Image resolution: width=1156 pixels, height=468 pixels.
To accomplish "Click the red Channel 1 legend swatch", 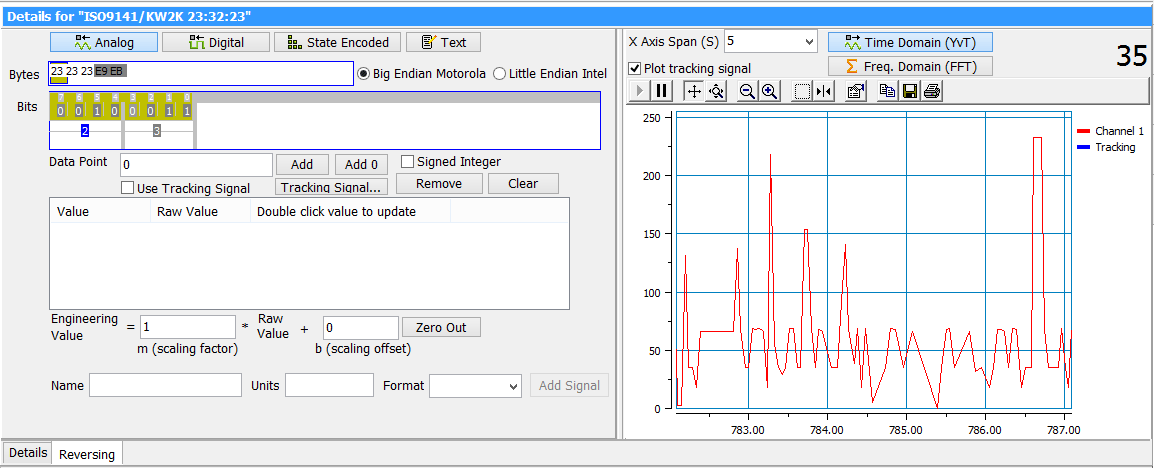I will (x=1083, y=131).
